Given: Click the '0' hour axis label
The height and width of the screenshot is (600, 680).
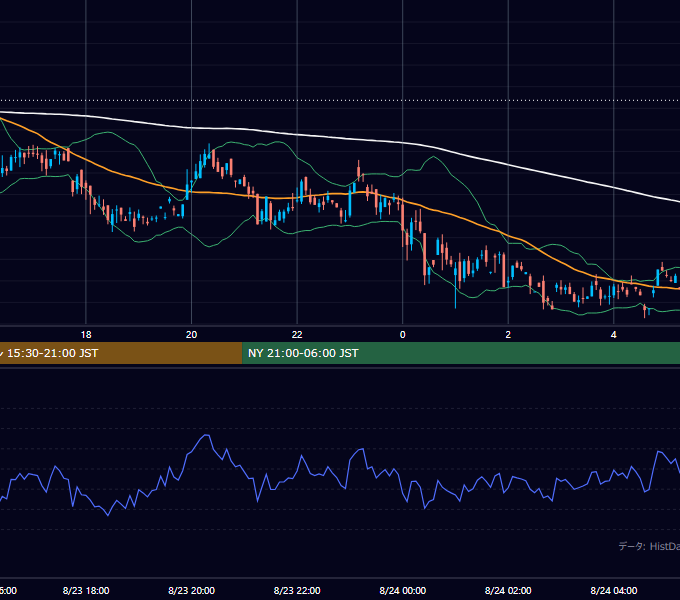Looking at the screenshot, I should tap(402, 335).
